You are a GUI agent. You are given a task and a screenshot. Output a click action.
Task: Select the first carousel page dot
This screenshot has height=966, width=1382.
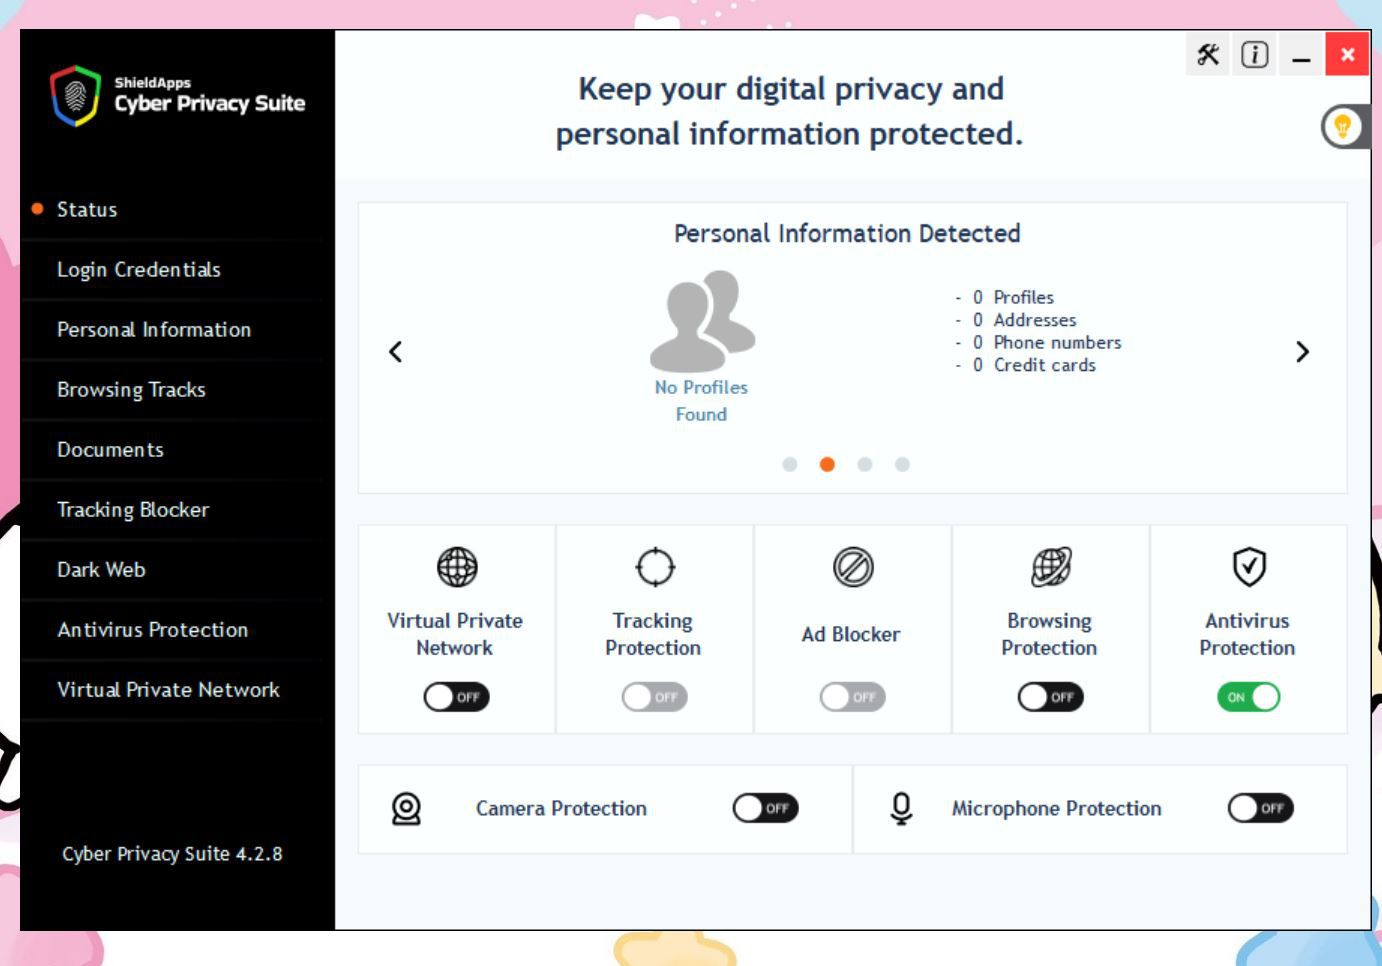click(790, 464)
